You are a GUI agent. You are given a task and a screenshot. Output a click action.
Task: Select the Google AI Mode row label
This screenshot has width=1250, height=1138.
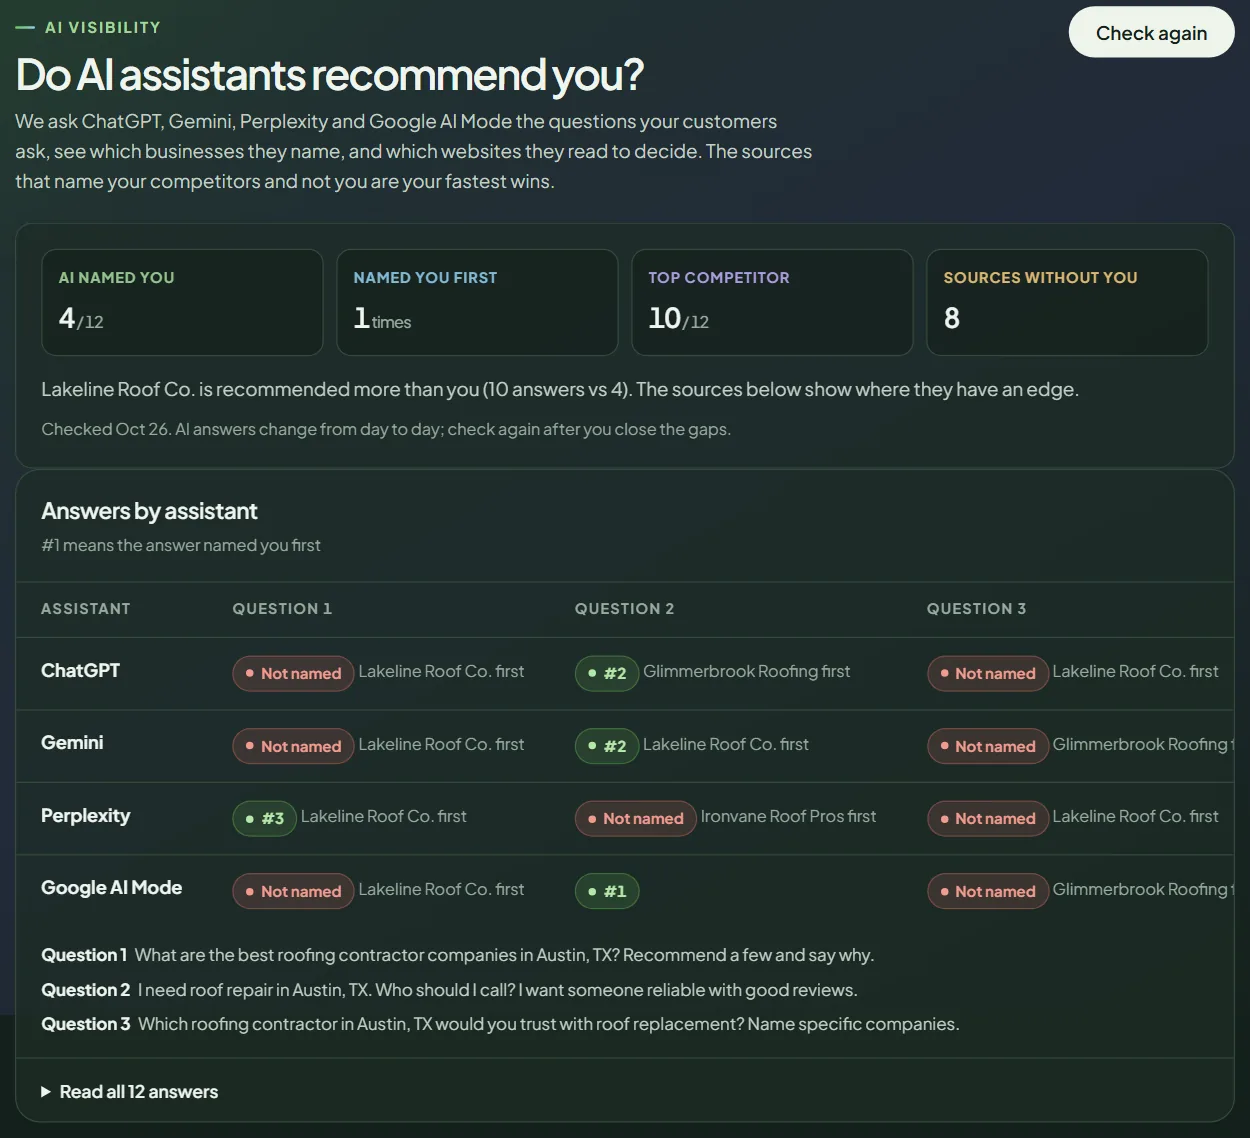111,888
